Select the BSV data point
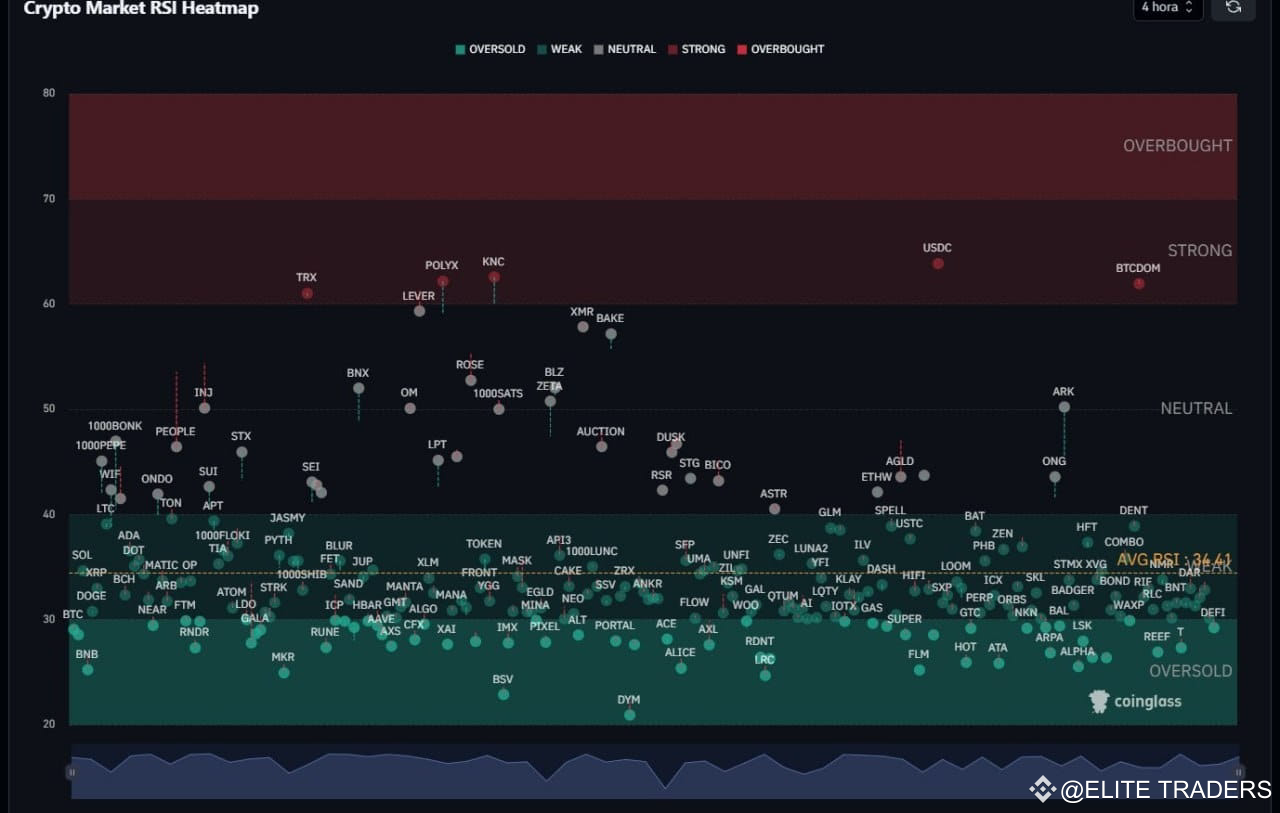 pos(503,694)
